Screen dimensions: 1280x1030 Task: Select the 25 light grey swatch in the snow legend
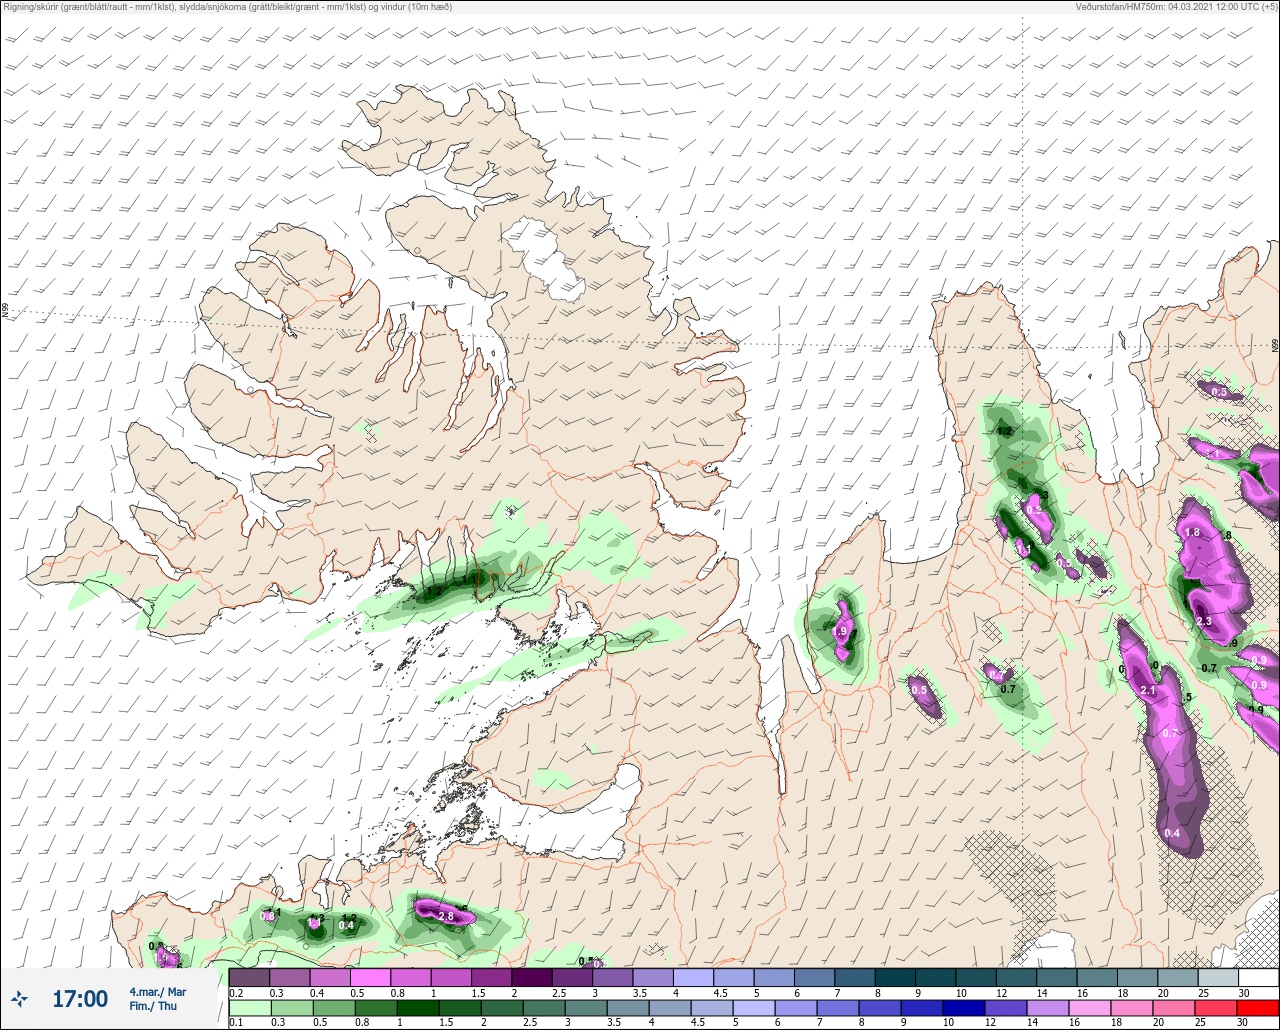[x=1218, y=978]
